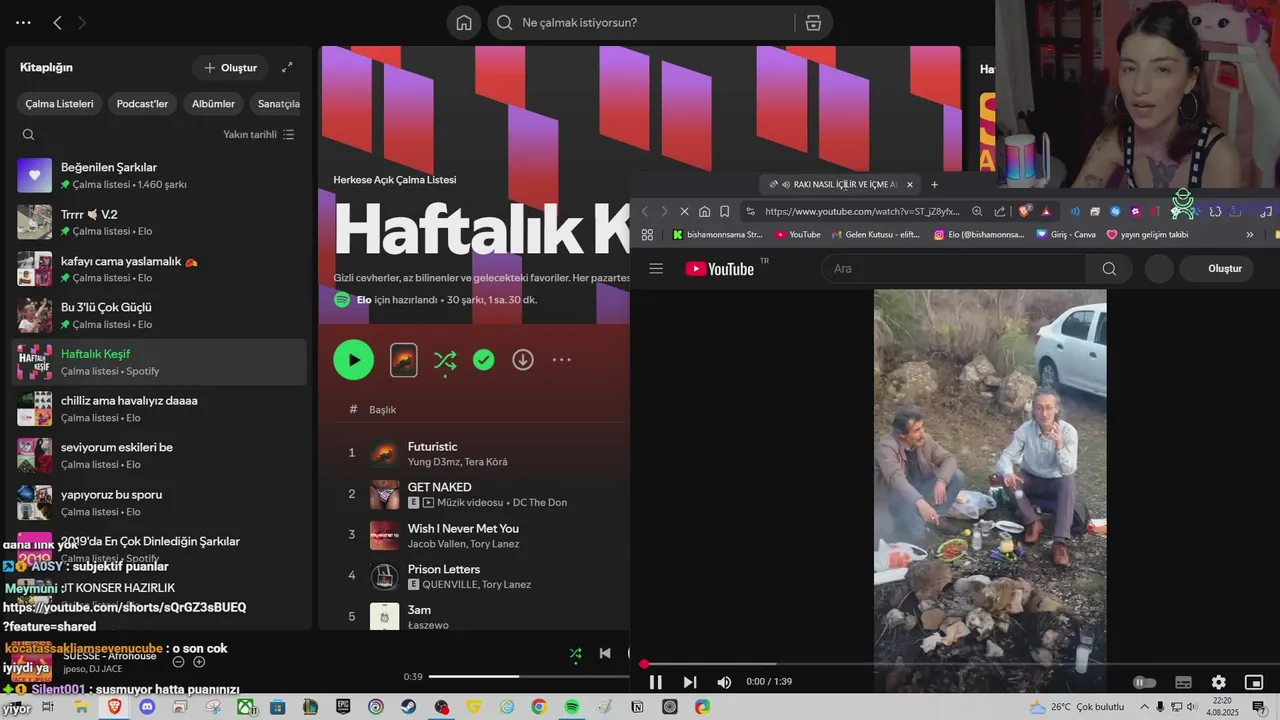The height and width of the screenshot is (720, 1280).
Task: Open Spotify Home via house icon
Action: pos(464,22)
